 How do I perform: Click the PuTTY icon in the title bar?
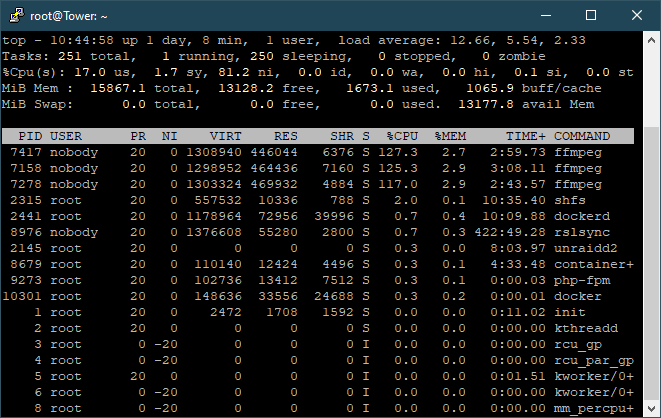16,15
